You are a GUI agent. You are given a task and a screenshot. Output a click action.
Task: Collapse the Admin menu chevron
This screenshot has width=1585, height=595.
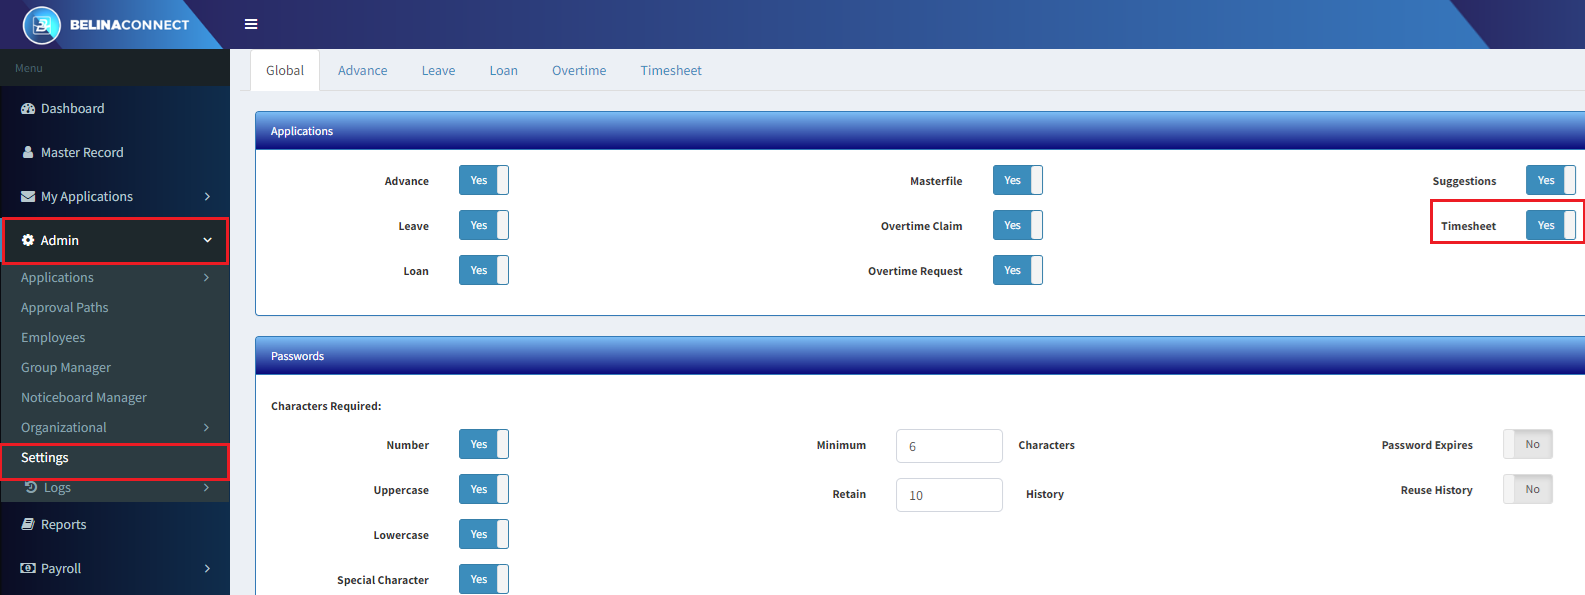pyautogui.click(x=207, y=240)
